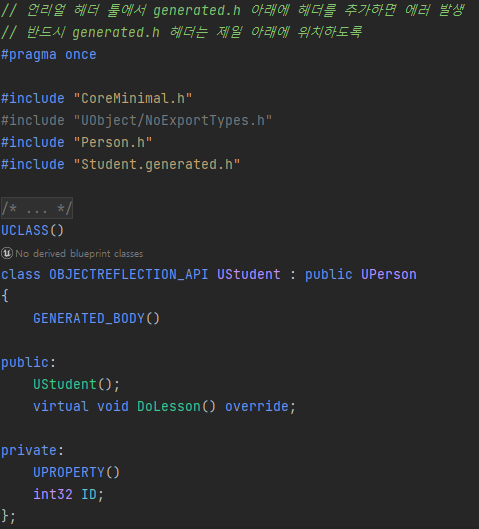Click the "Student.generated.h" include string
Viewport: 479px width, 529px height.
tap(157, 164)
